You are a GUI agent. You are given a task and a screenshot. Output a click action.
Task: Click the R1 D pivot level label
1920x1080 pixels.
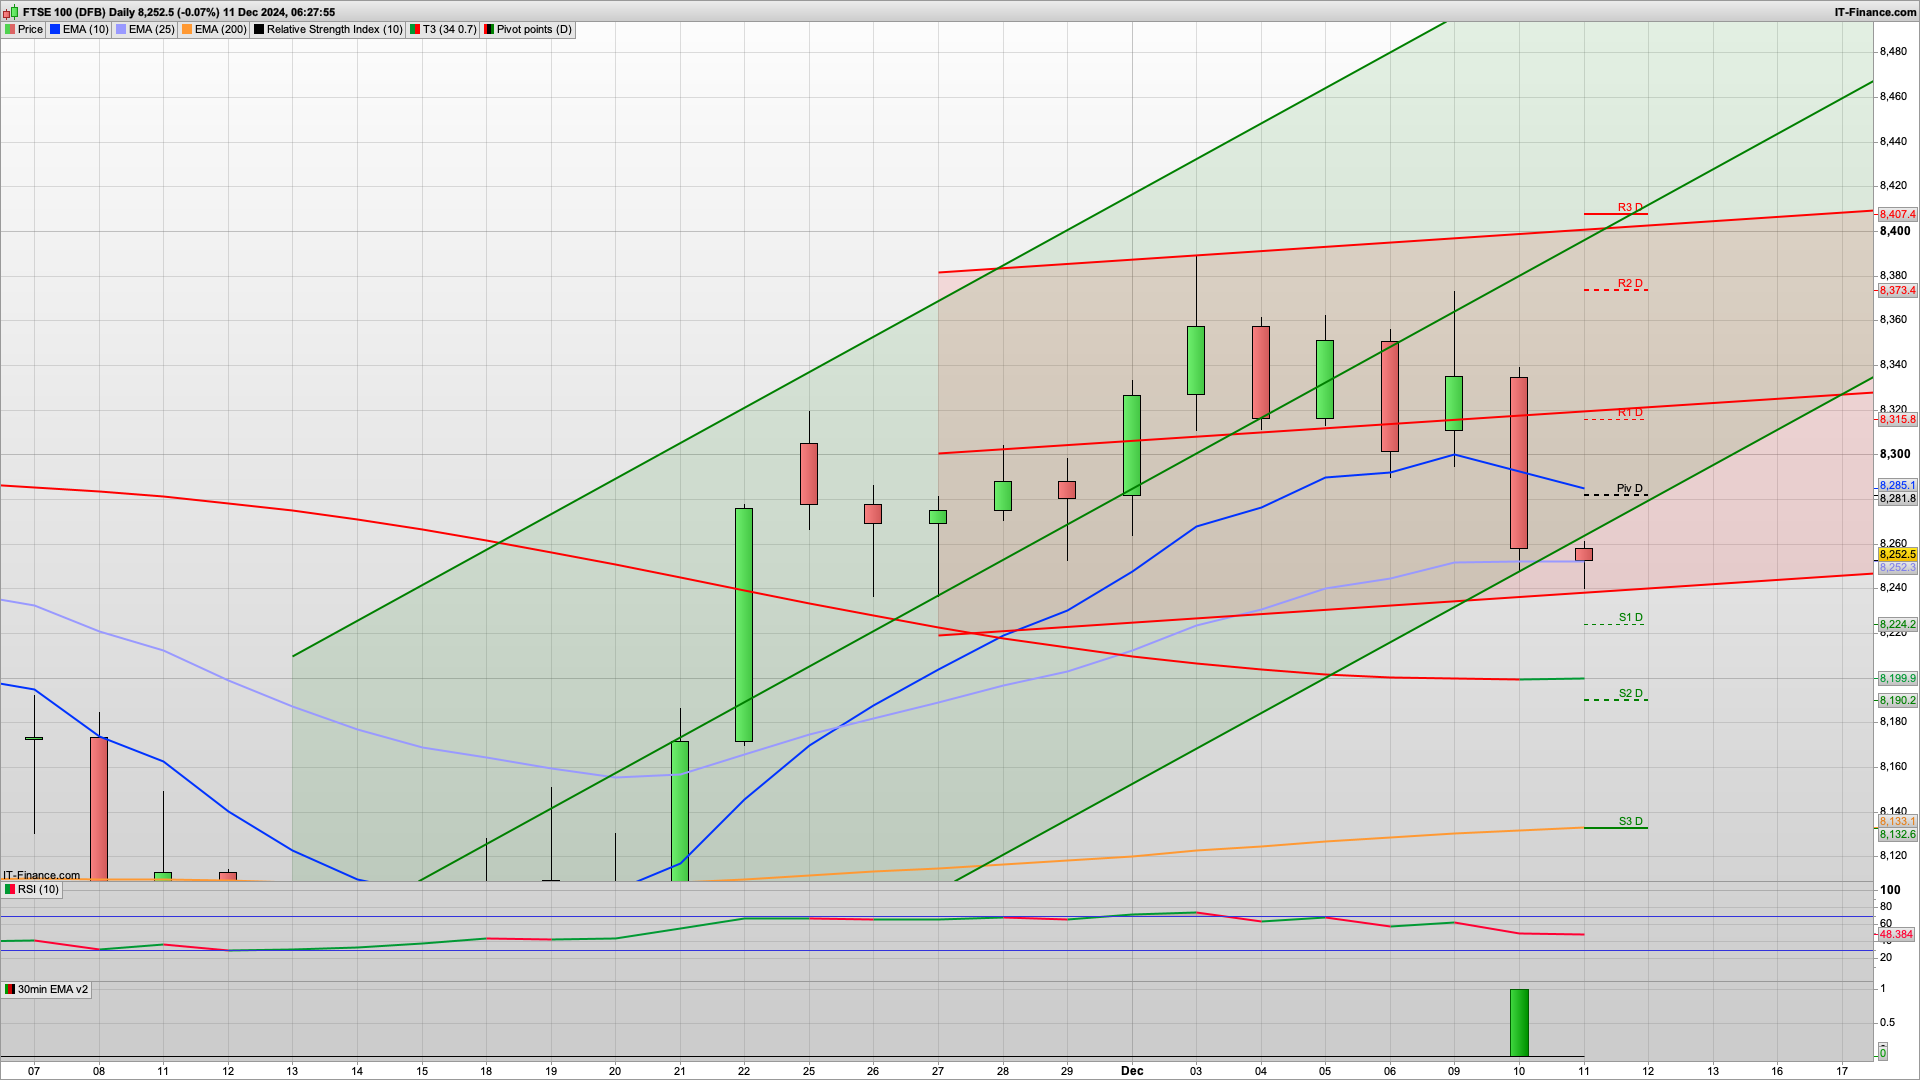(x=1630, y=413)
